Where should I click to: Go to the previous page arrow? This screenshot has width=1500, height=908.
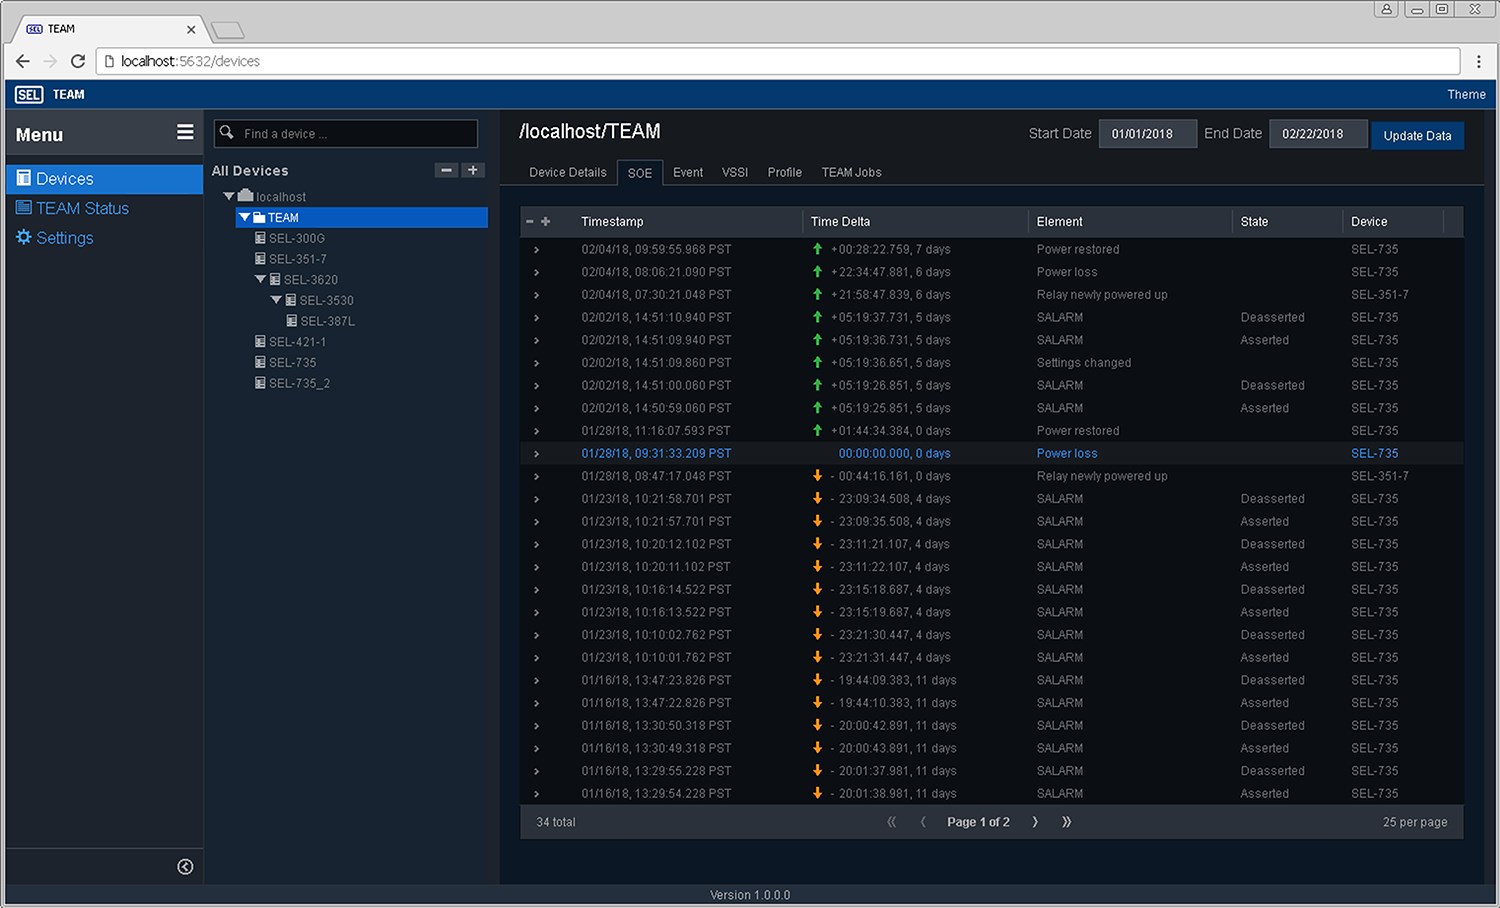923,822
